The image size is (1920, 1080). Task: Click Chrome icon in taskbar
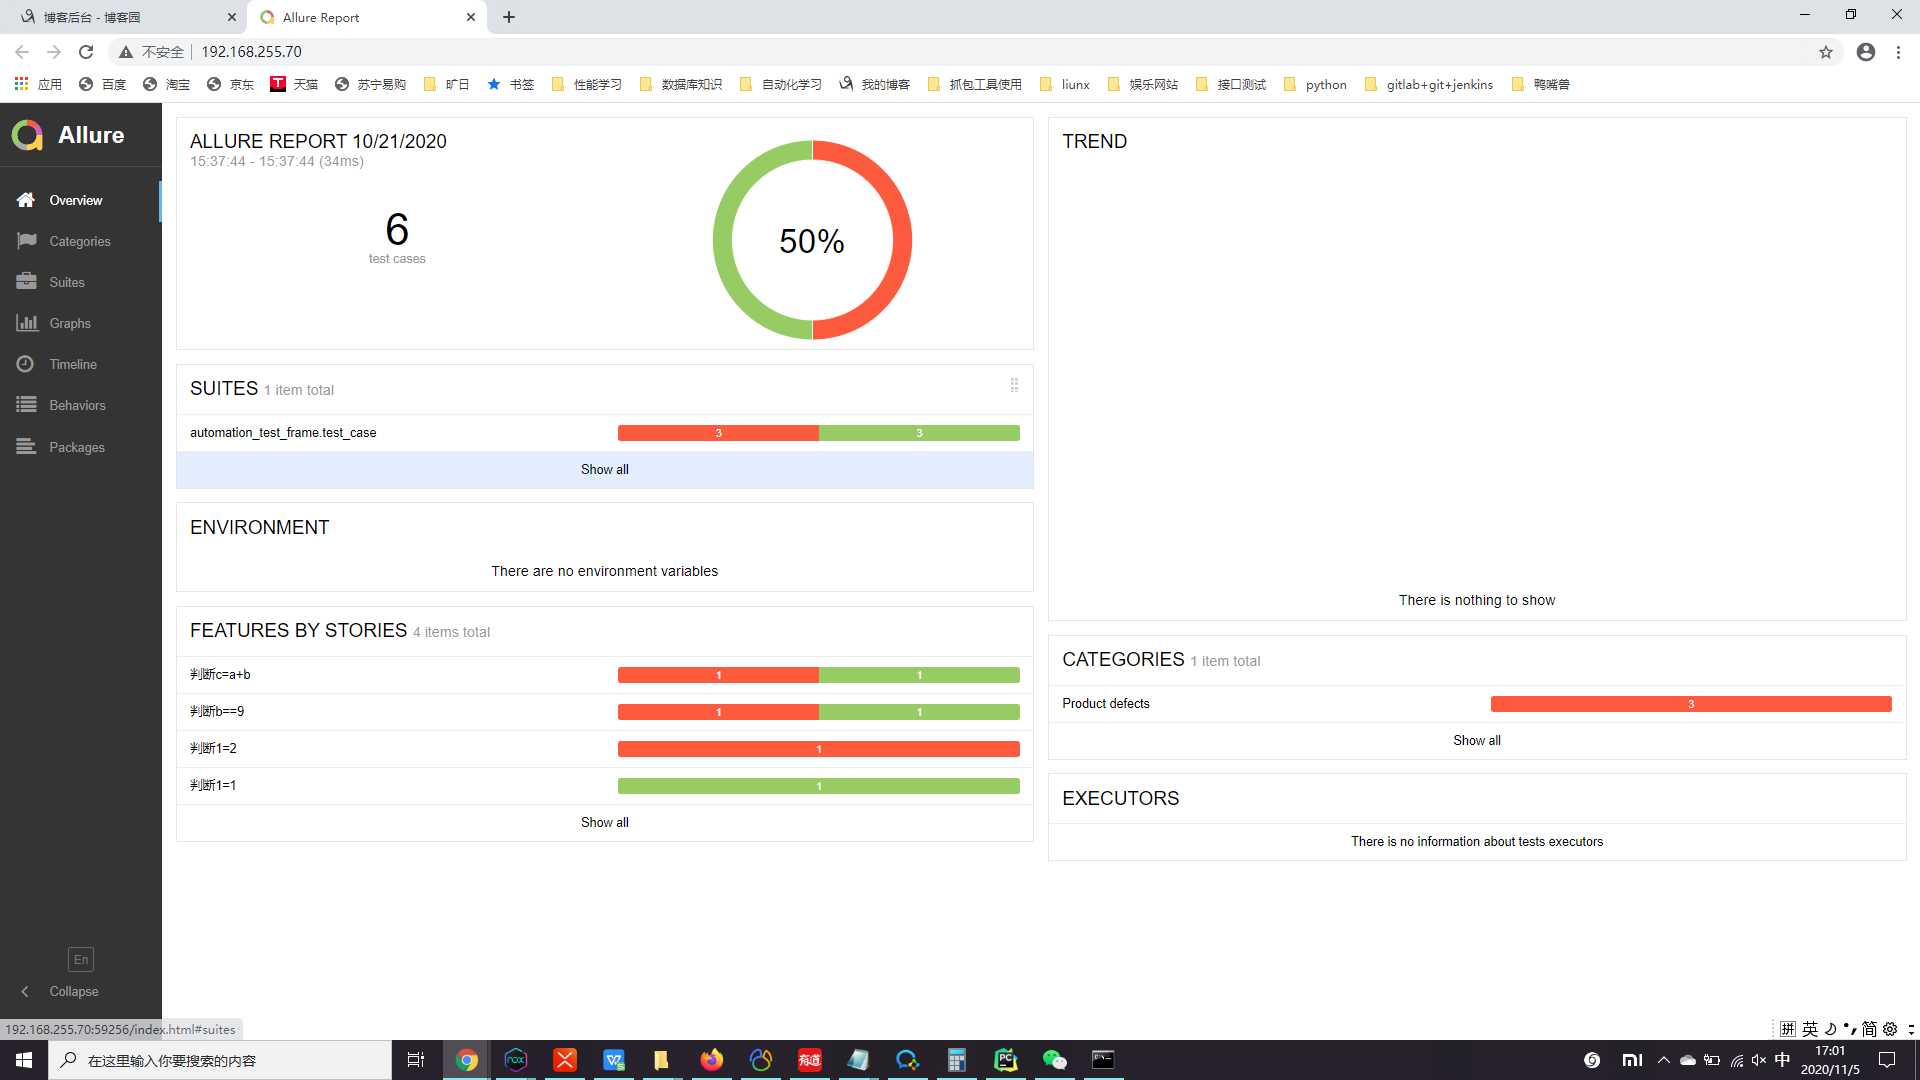click(x=467, y=1060)
